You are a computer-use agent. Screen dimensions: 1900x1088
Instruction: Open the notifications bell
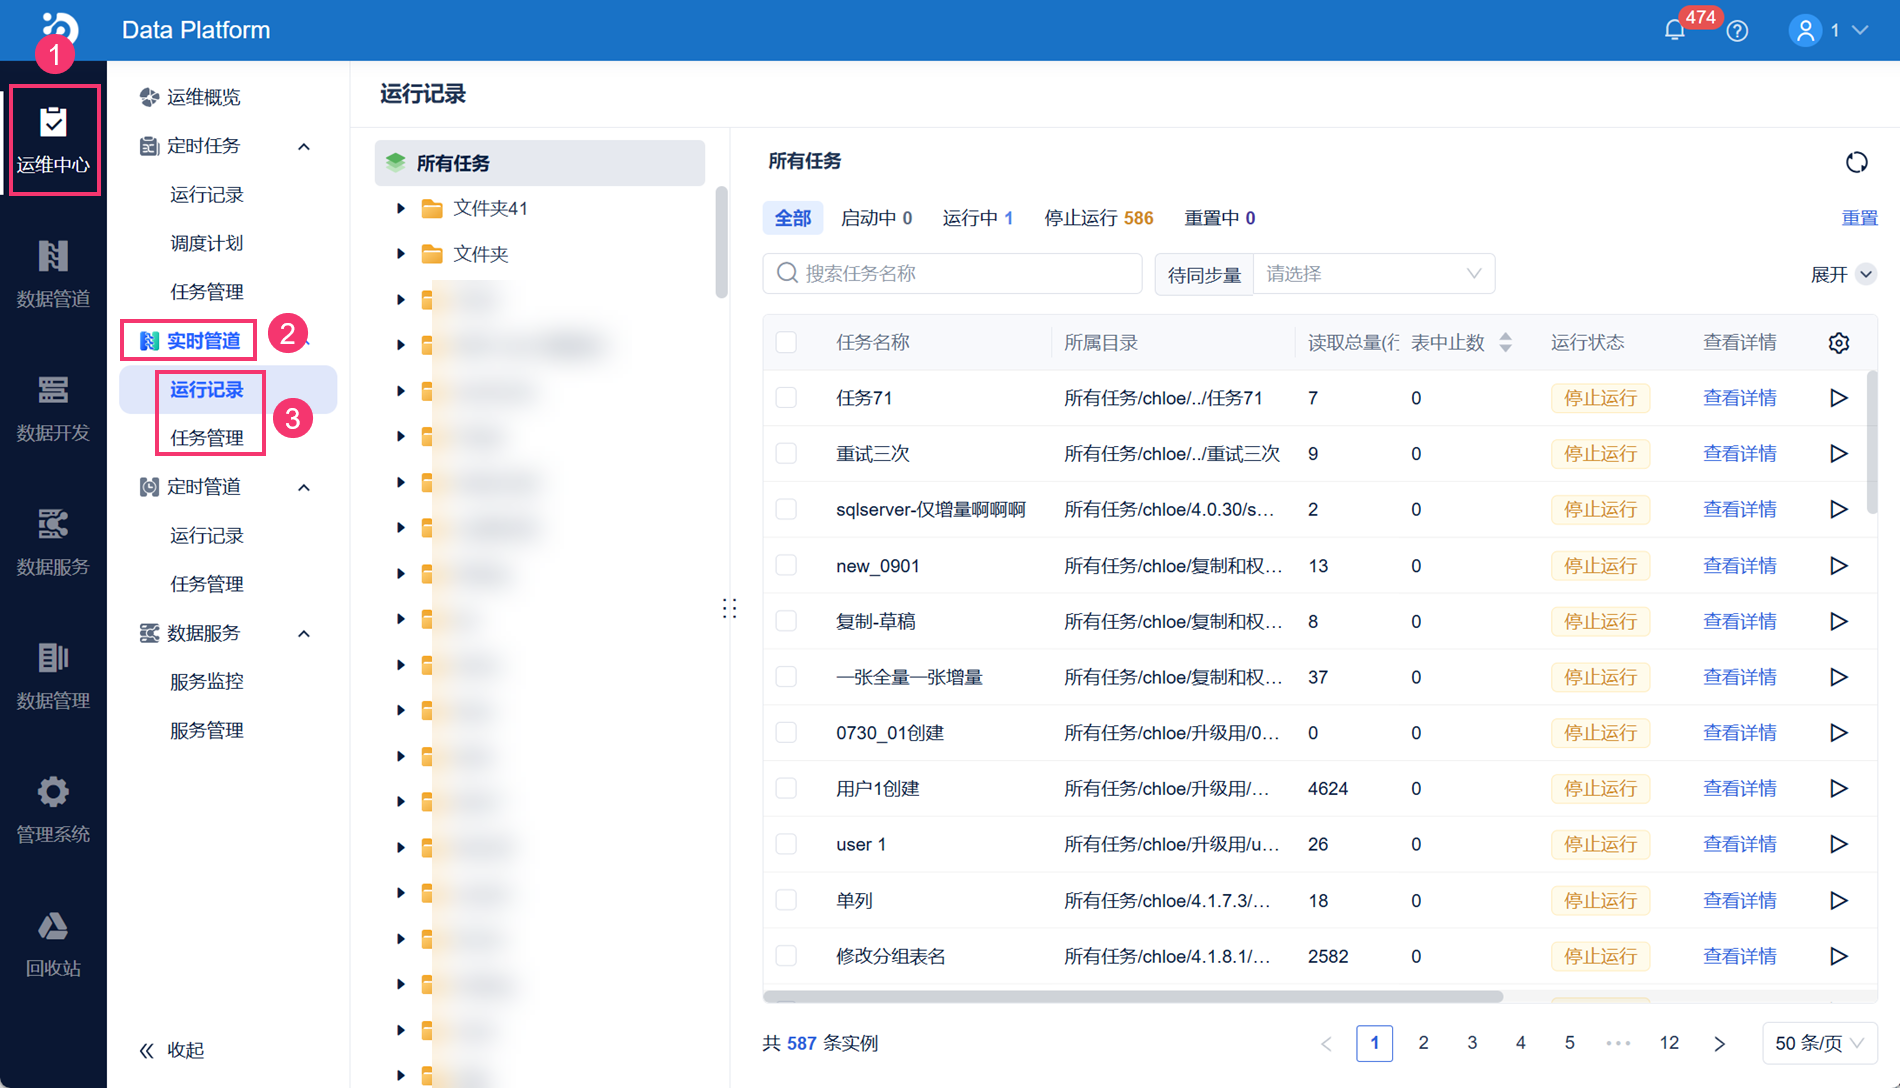coord(1675,30)
